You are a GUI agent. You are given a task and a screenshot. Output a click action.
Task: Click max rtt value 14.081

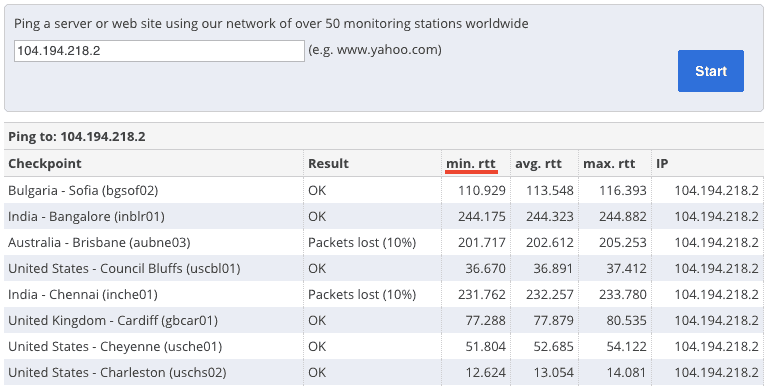pyautogui.click(x=626, y=372)
